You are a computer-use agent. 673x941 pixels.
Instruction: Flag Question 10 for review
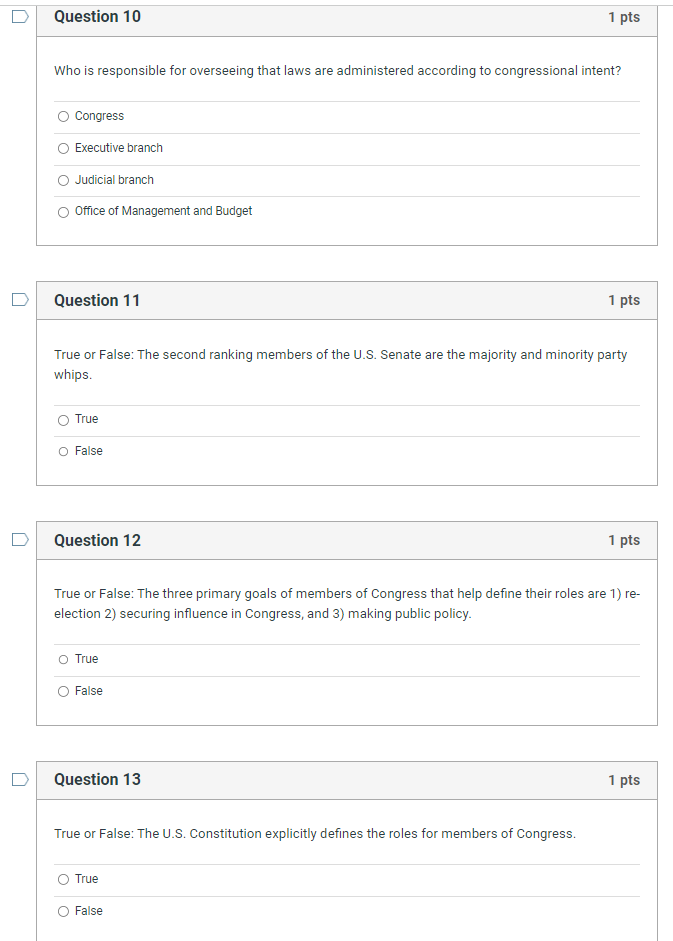[19, 16]
